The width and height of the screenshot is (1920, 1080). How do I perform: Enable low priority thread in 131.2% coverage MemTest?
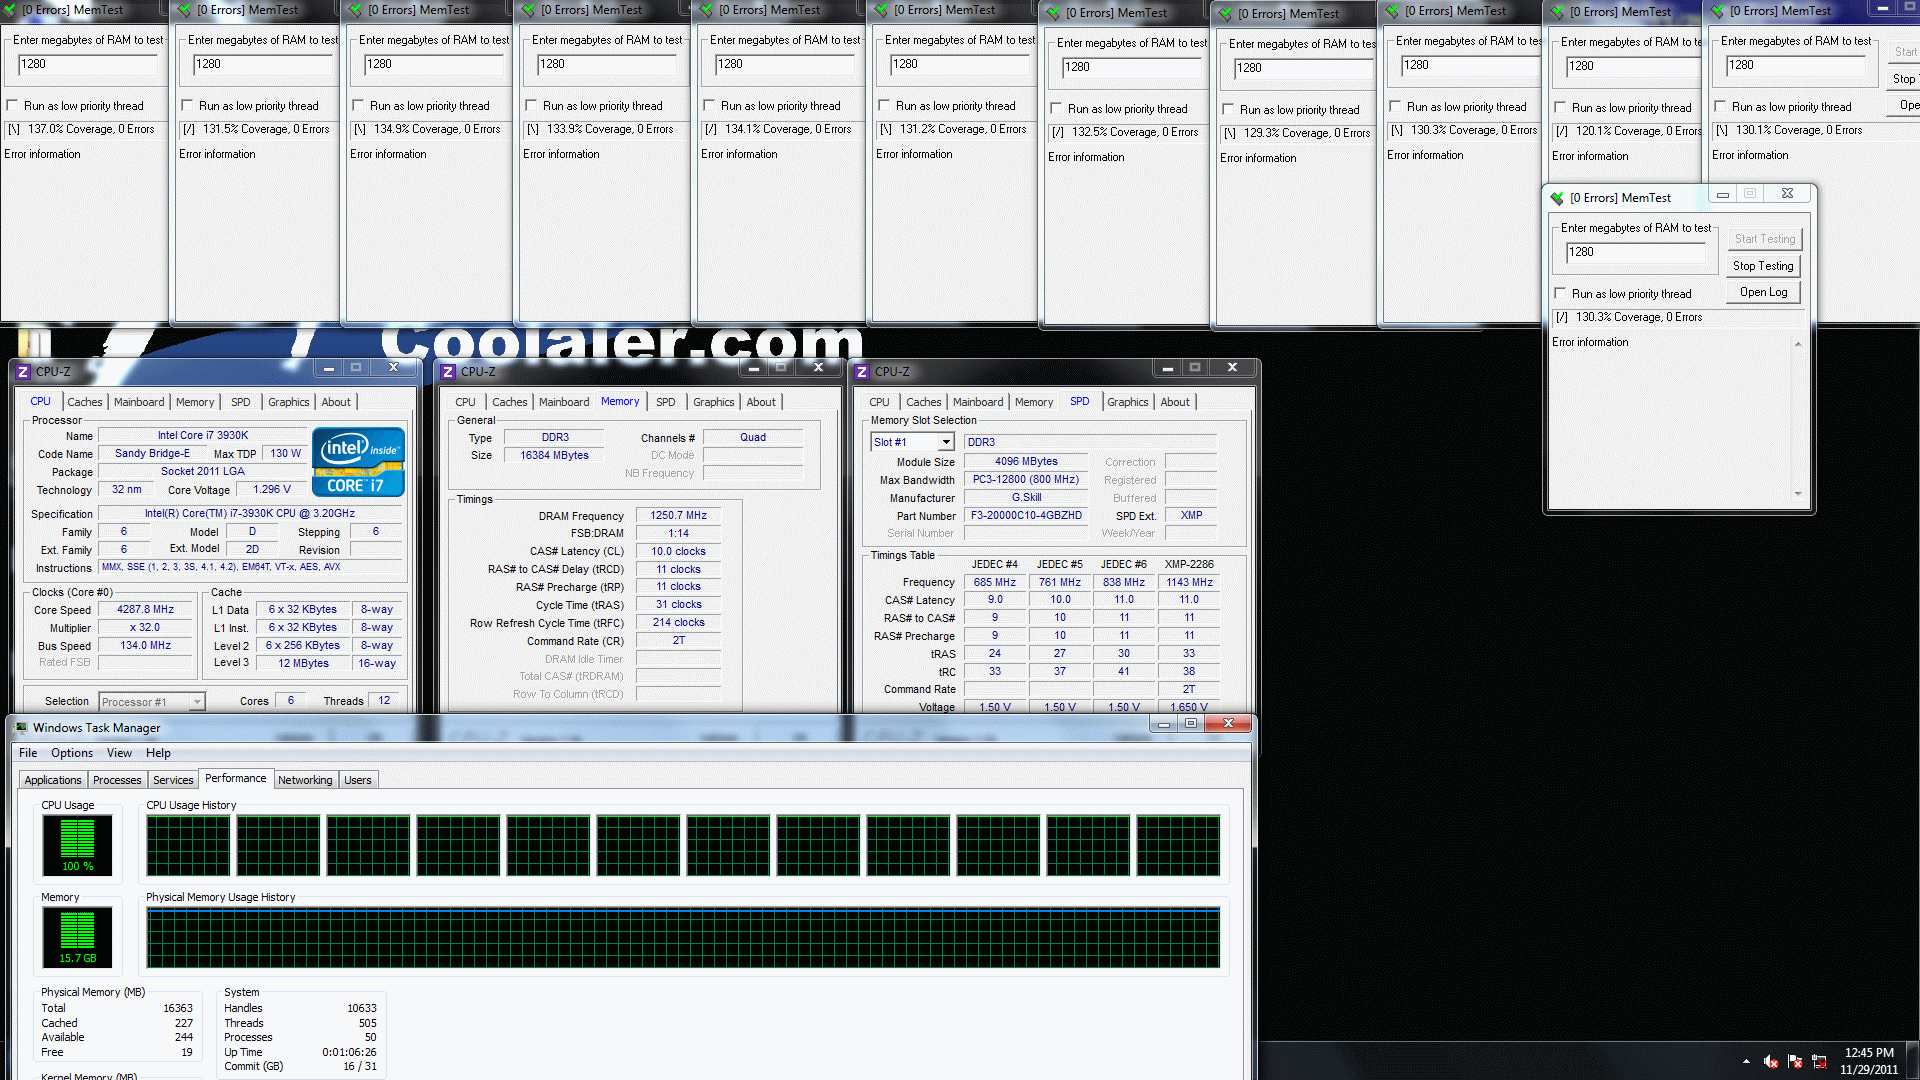point(884,105)
